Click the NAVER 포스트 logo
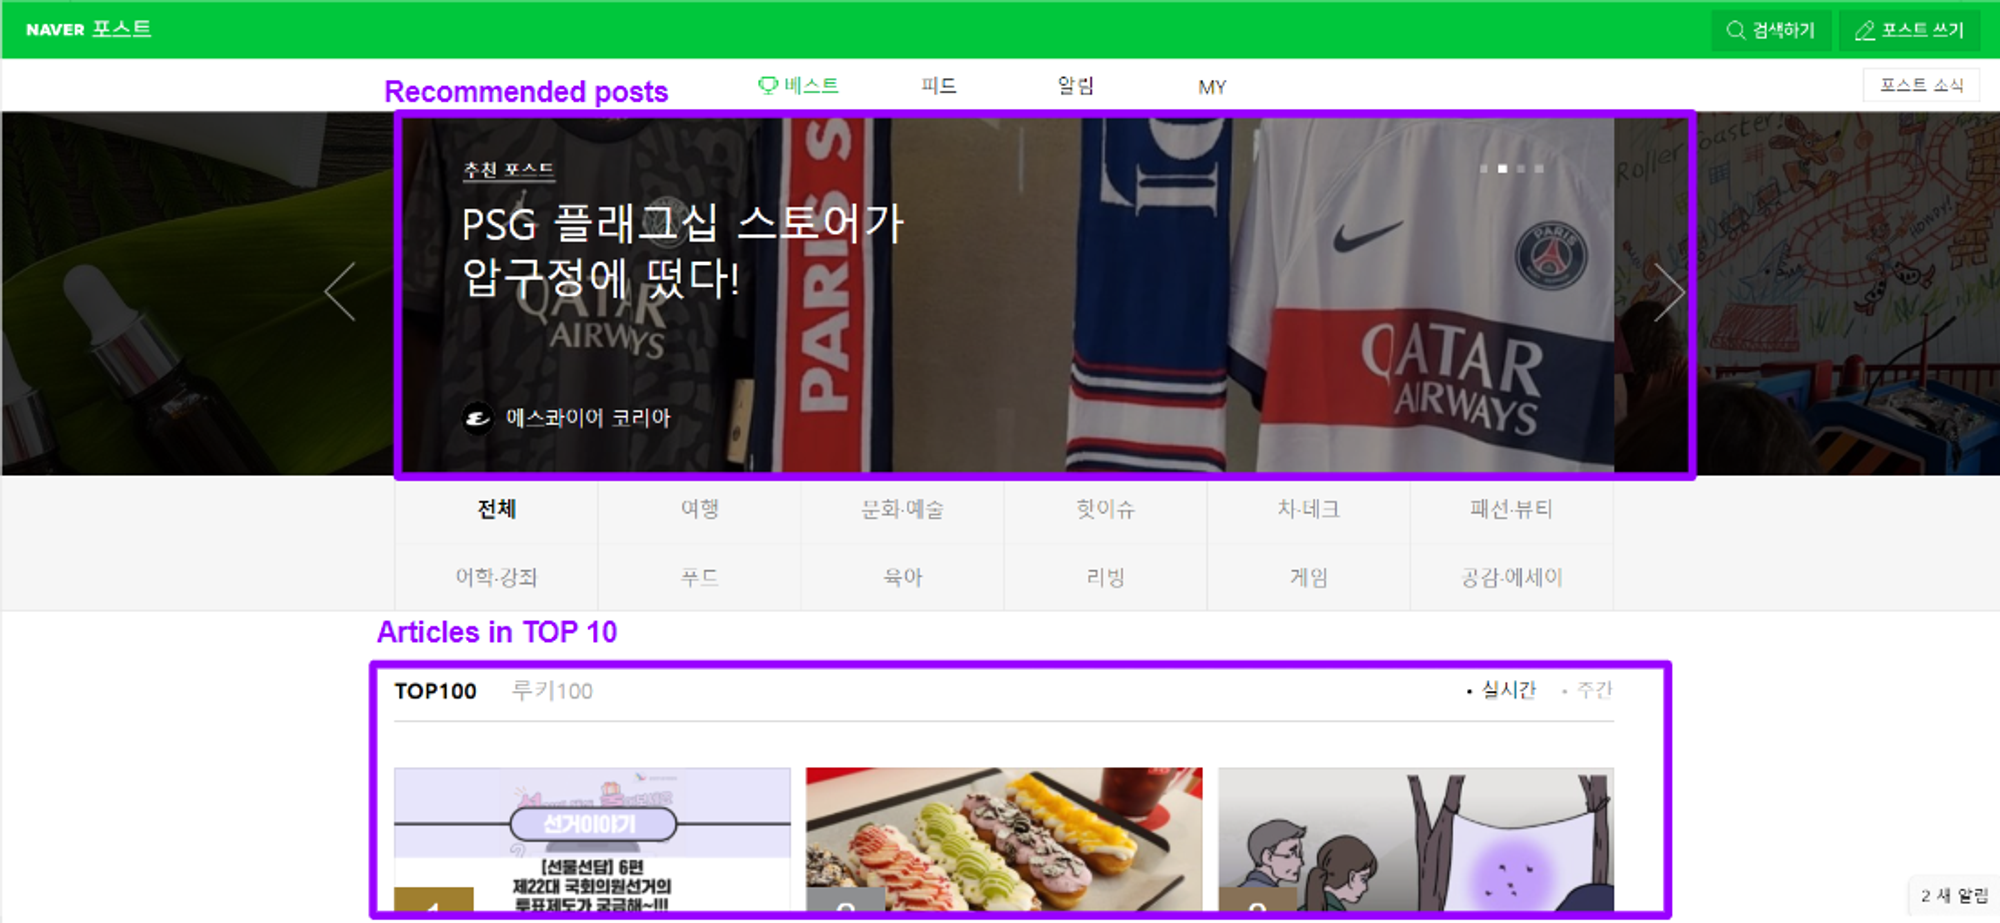 coord(88,29)
